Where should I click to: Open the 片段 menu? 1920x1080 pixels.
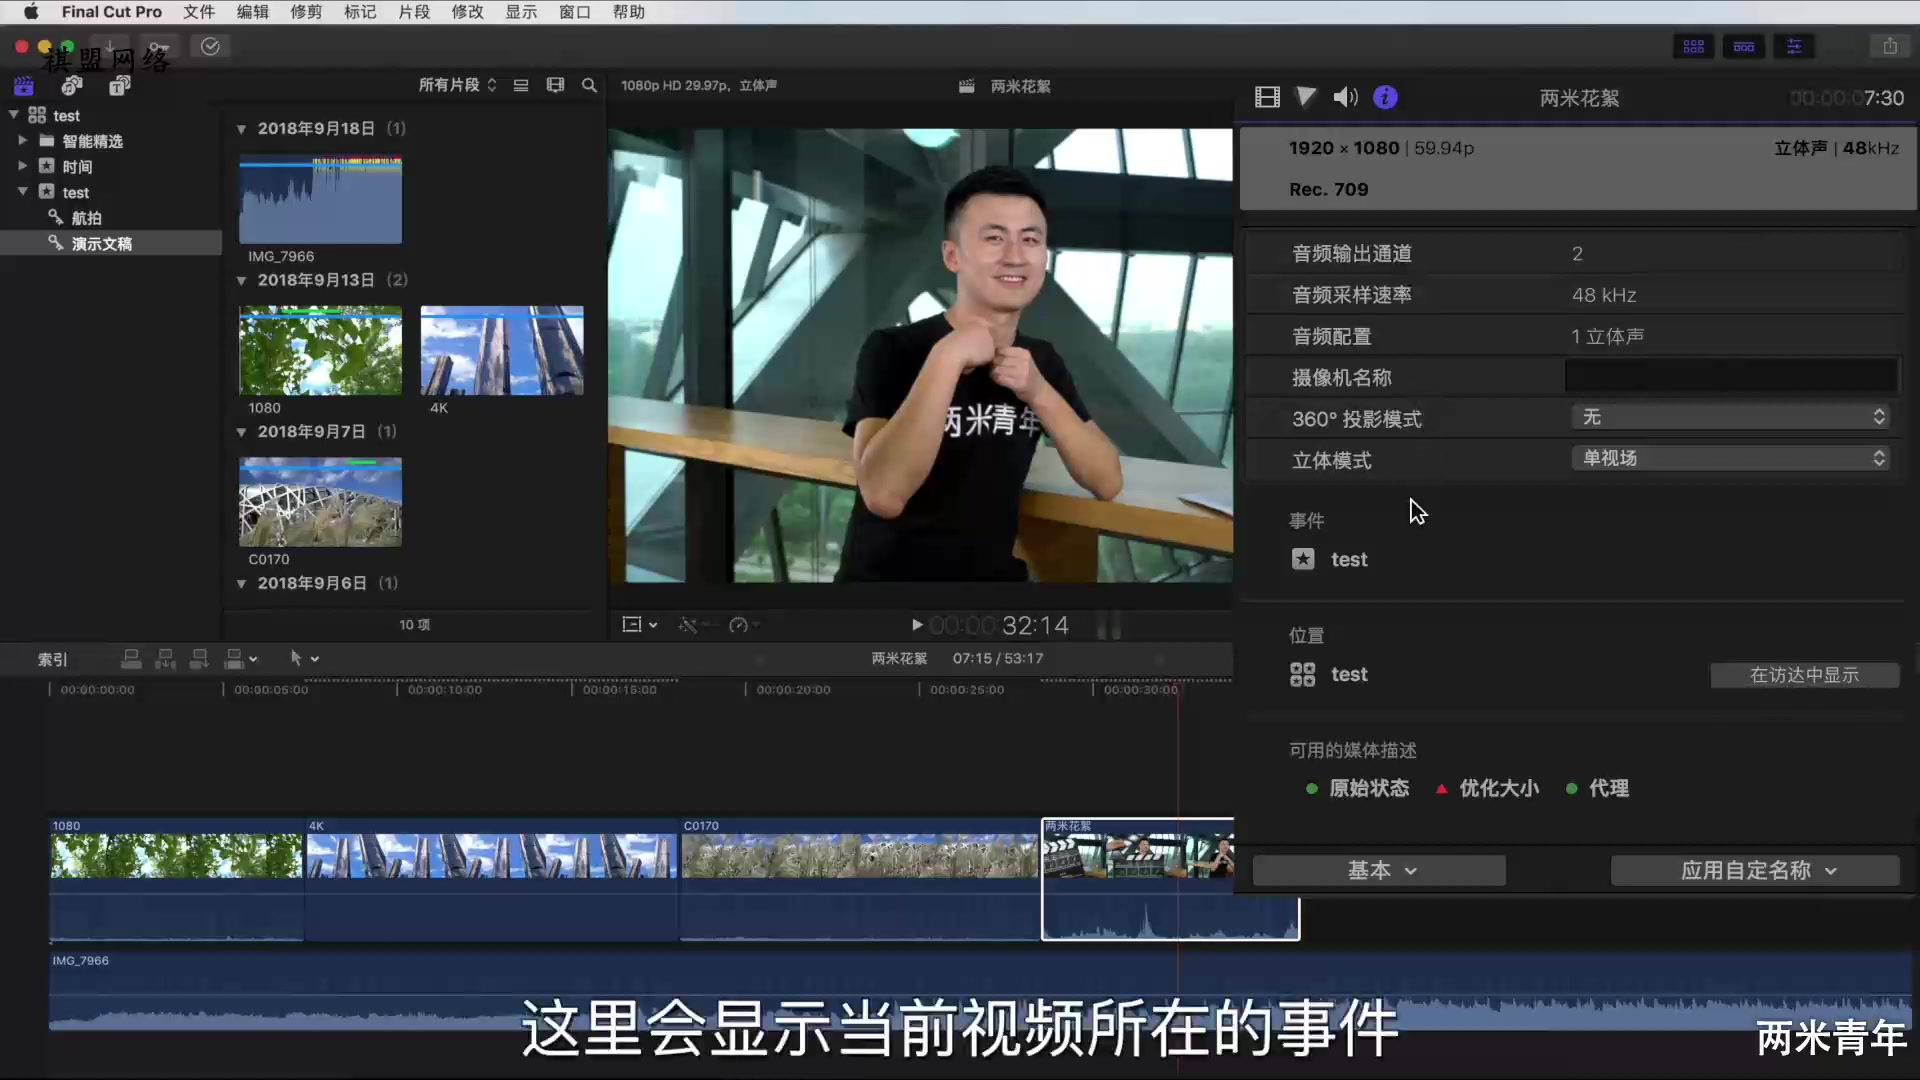tap(414, 12)
